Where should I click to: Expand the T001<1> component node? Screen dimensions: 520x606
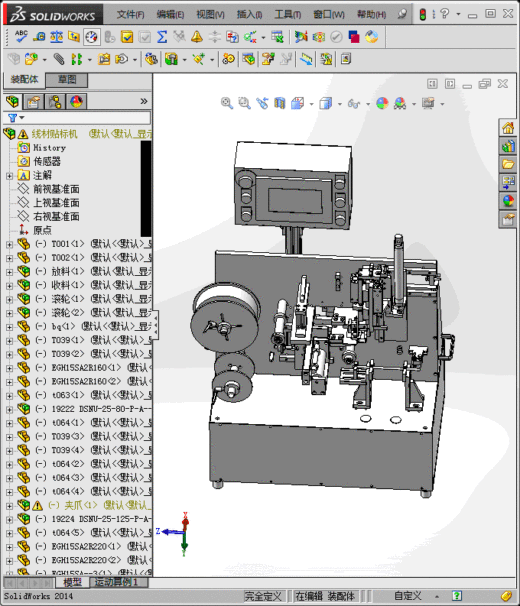9,244
